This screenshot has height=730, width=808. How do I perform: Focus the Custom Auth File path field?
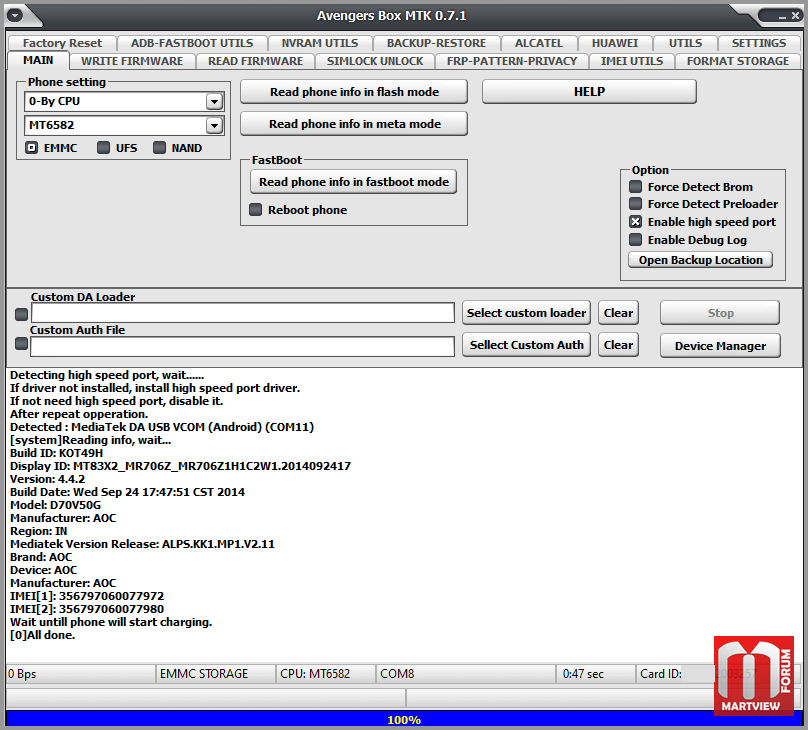pyautogui.click(x=242, y=346)
